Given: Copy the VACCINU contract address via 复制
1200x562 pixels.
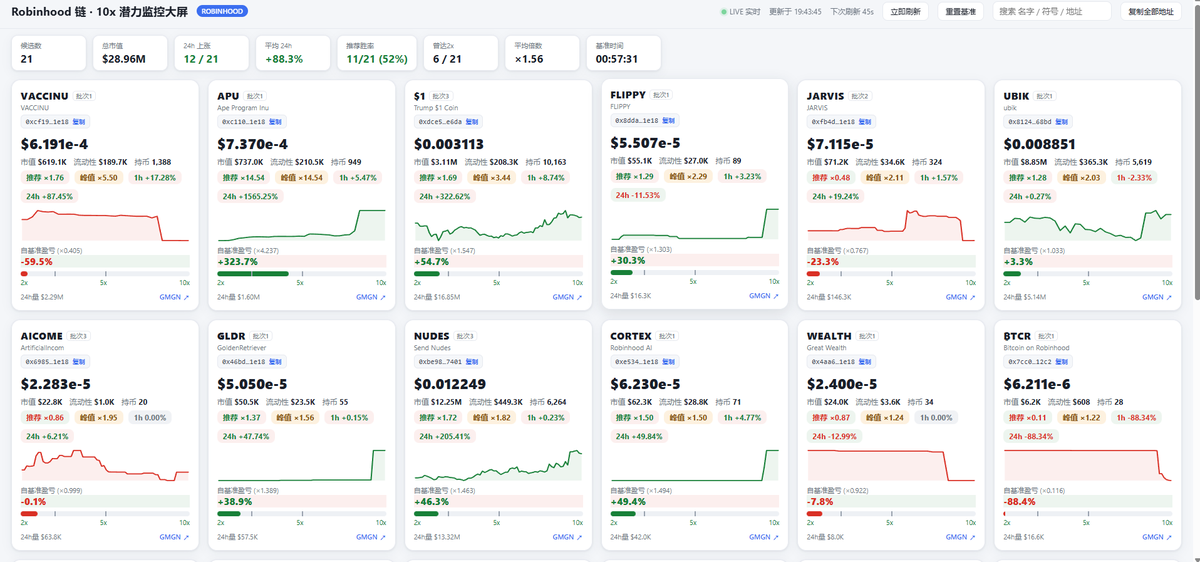Looking at the screenshot, I should pos(81,120).
